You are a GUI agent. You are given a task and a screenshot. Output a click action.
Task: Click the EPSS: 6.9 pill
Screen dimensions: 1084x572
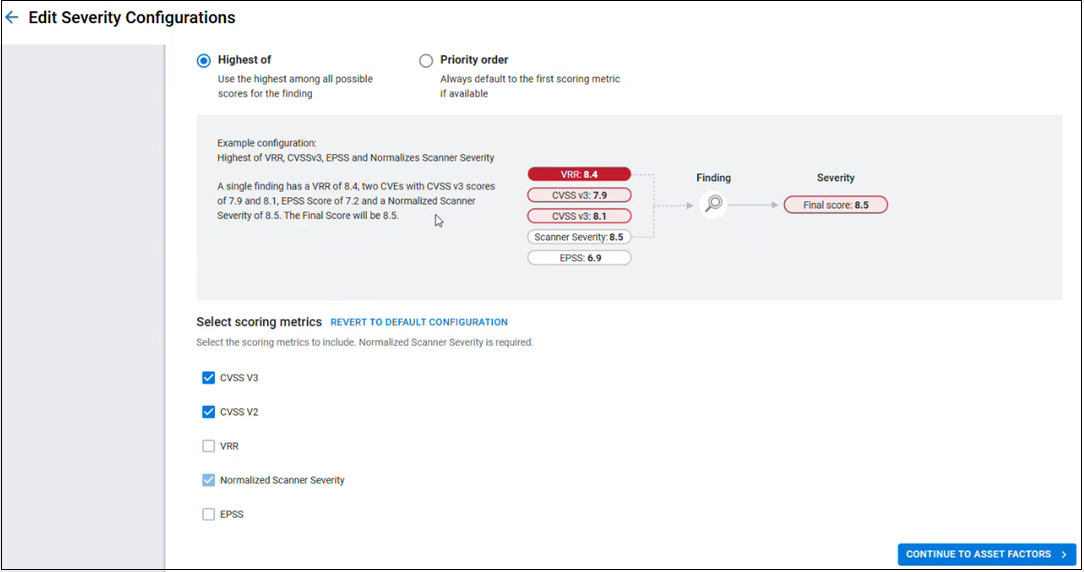[x=579, y=258]
